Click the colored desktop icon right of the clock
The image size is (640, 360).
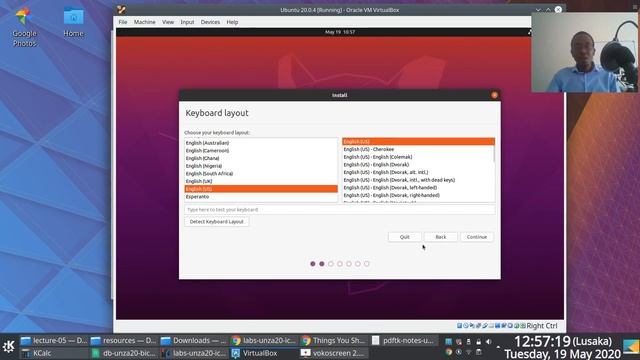coord(631,347)
